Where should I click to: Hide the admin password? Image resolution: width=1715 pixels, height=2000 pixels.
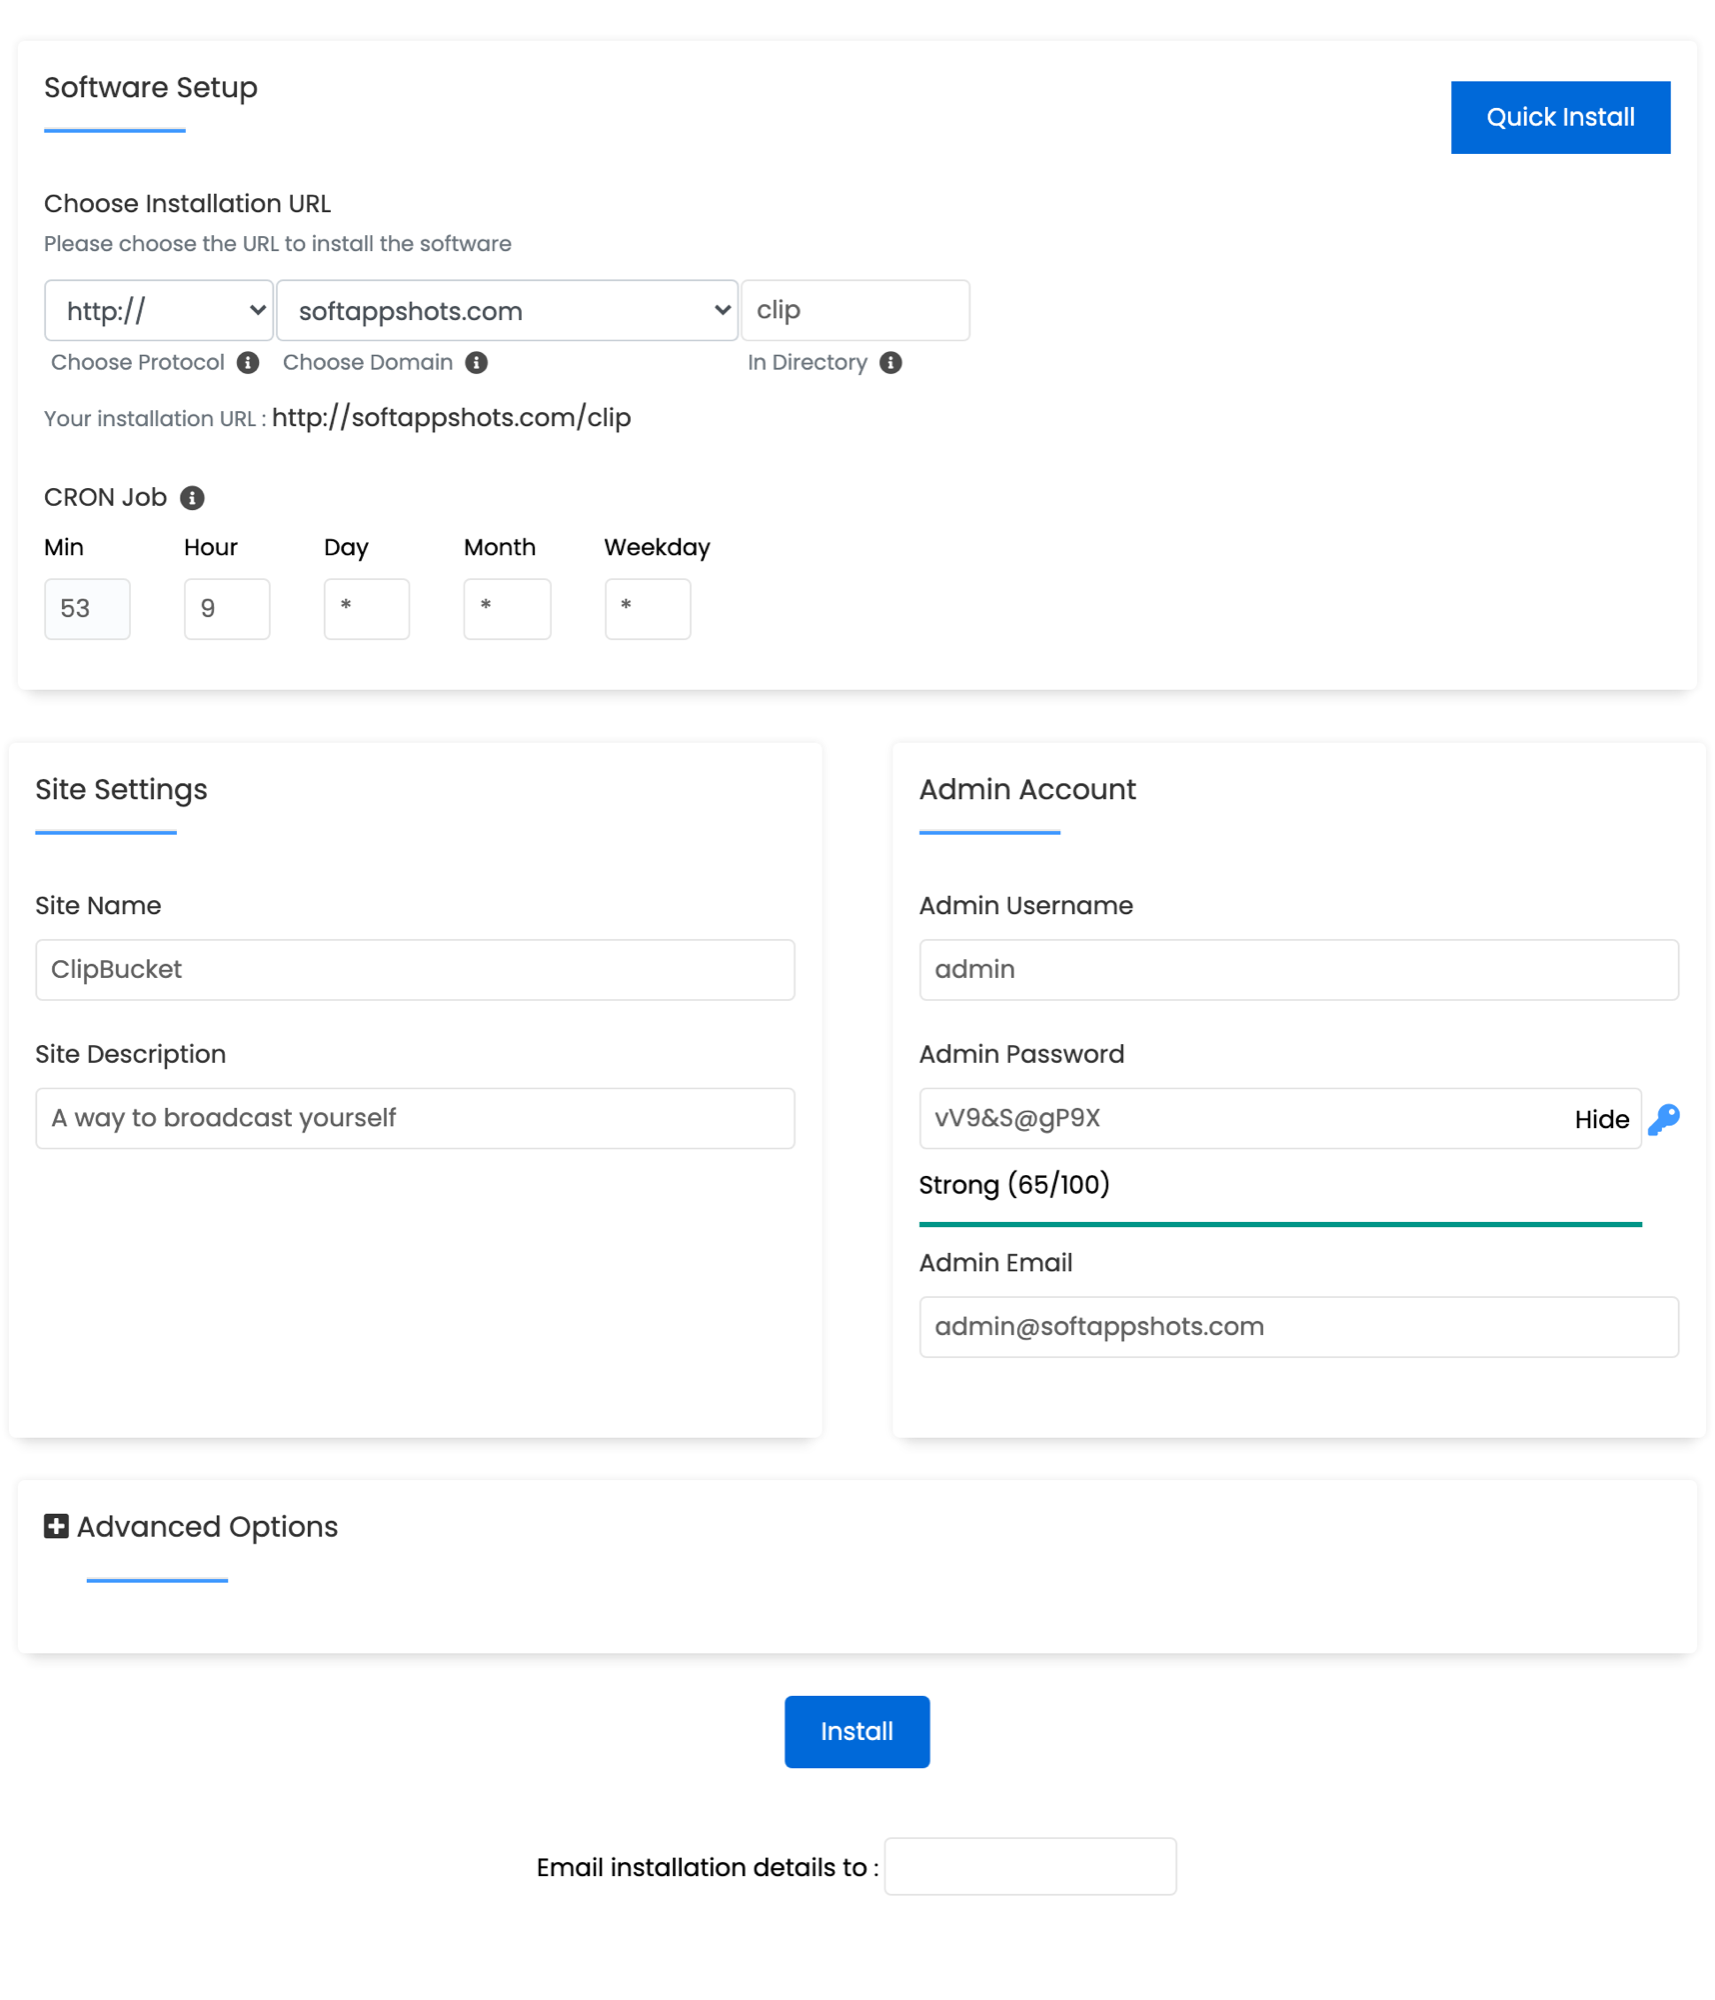point(1601,1119)
